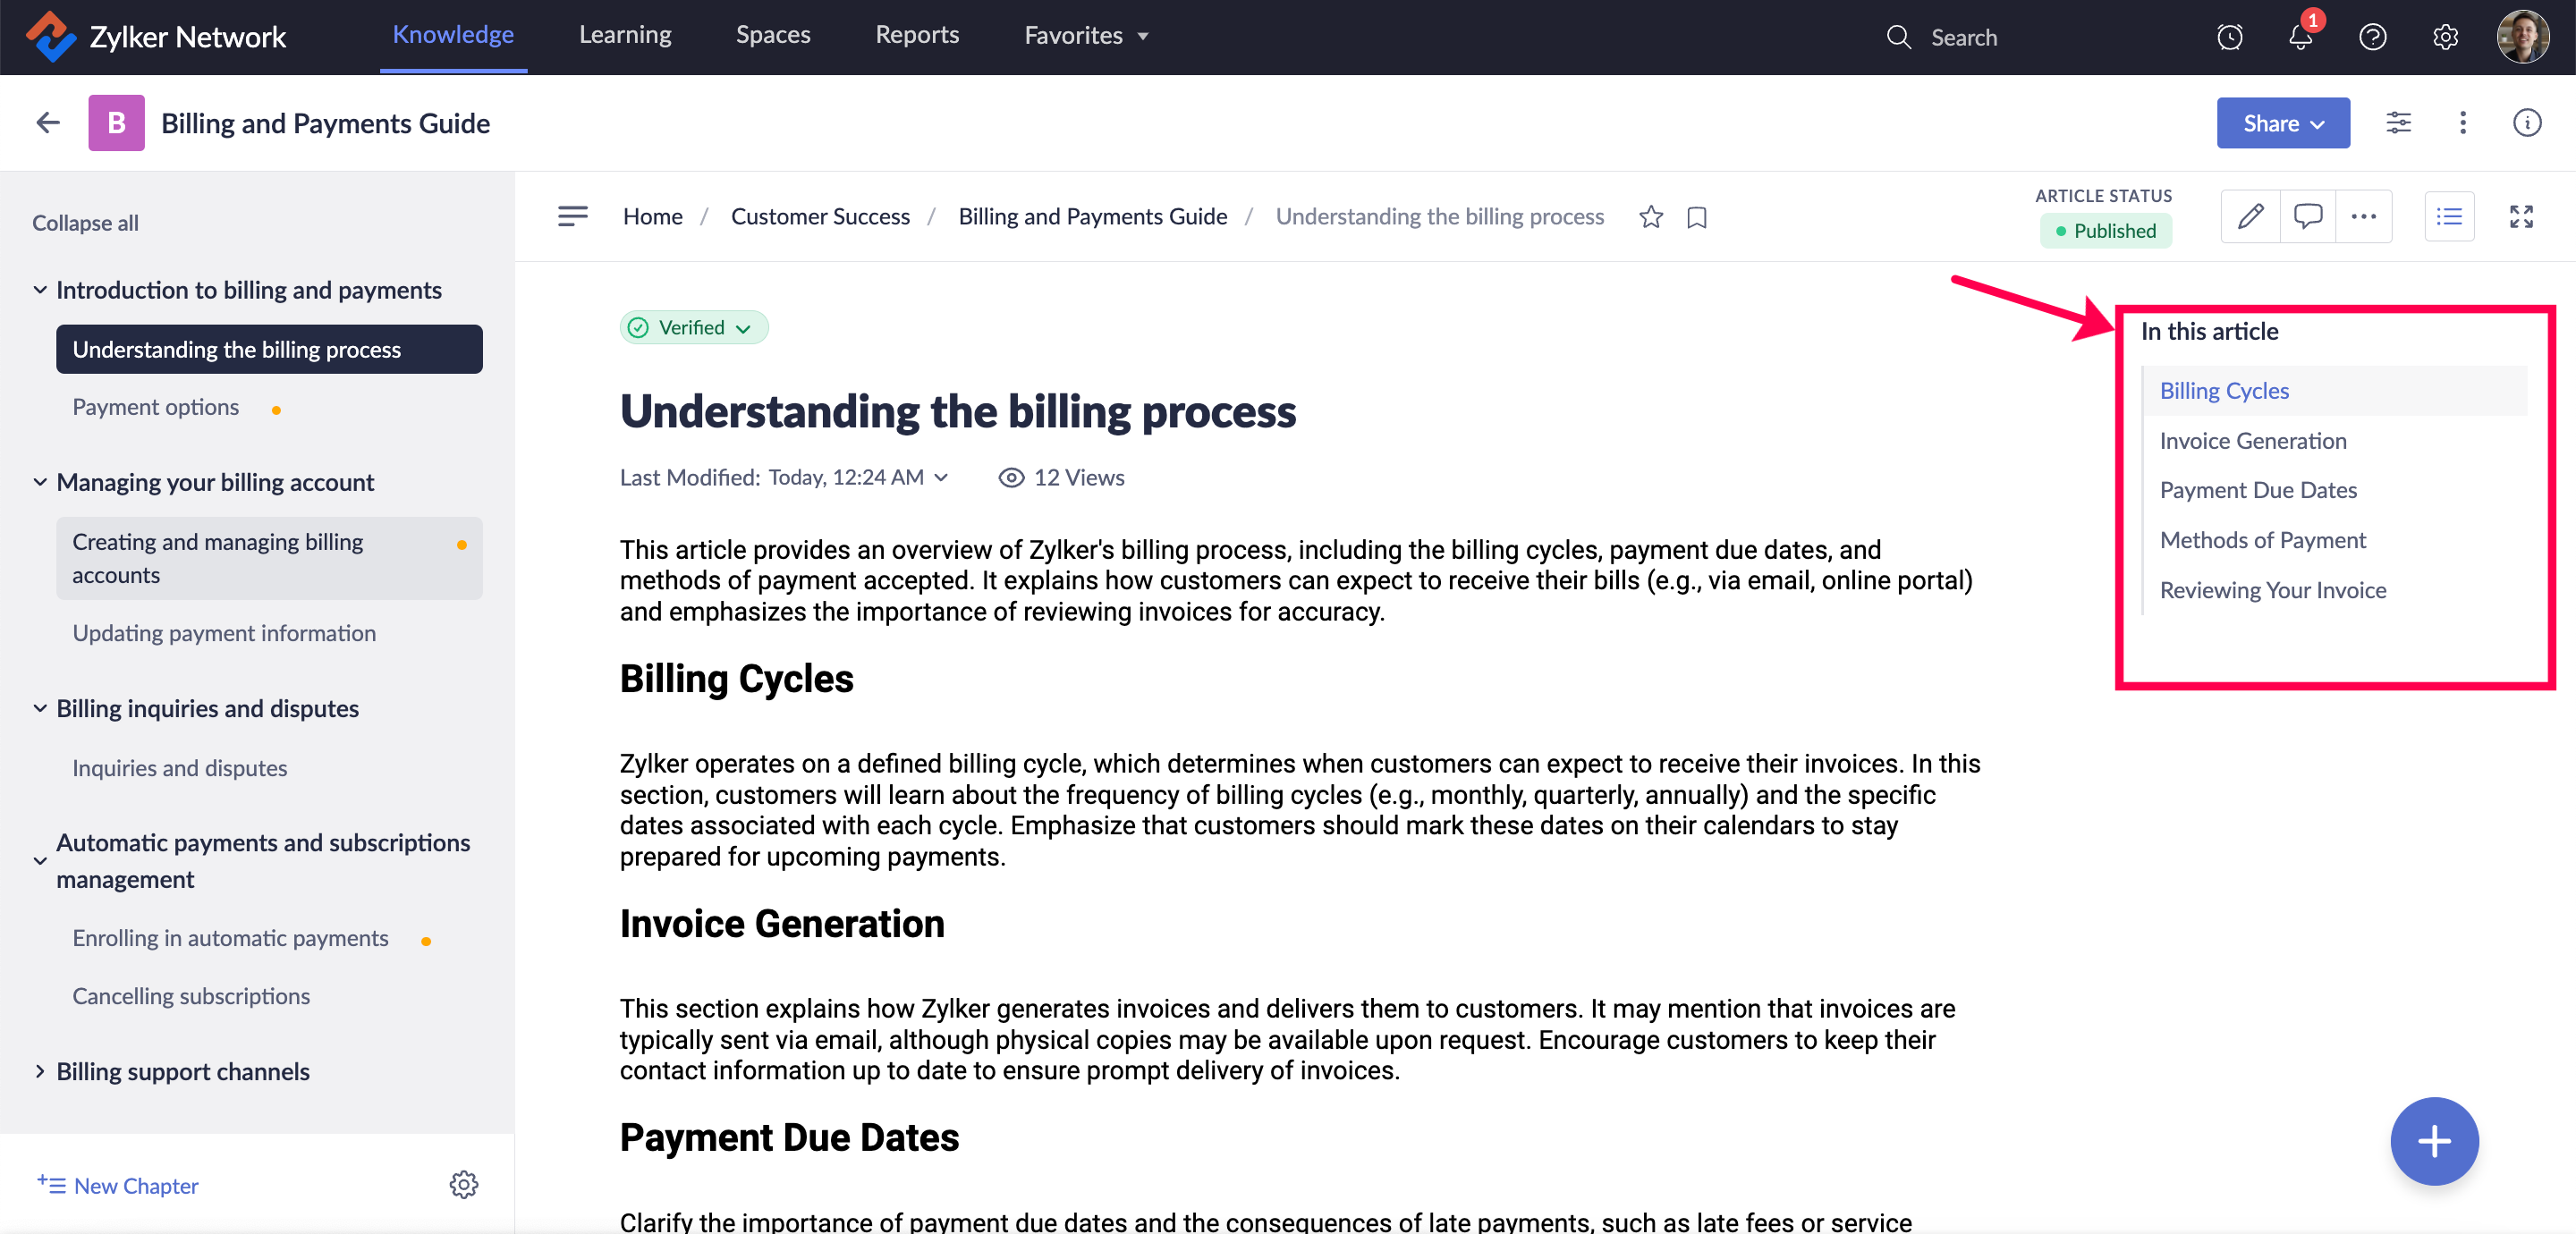This screenshot has height=1234, width=2576.
Task: Open the notifications bell
Action: (x=2300, y=37)
